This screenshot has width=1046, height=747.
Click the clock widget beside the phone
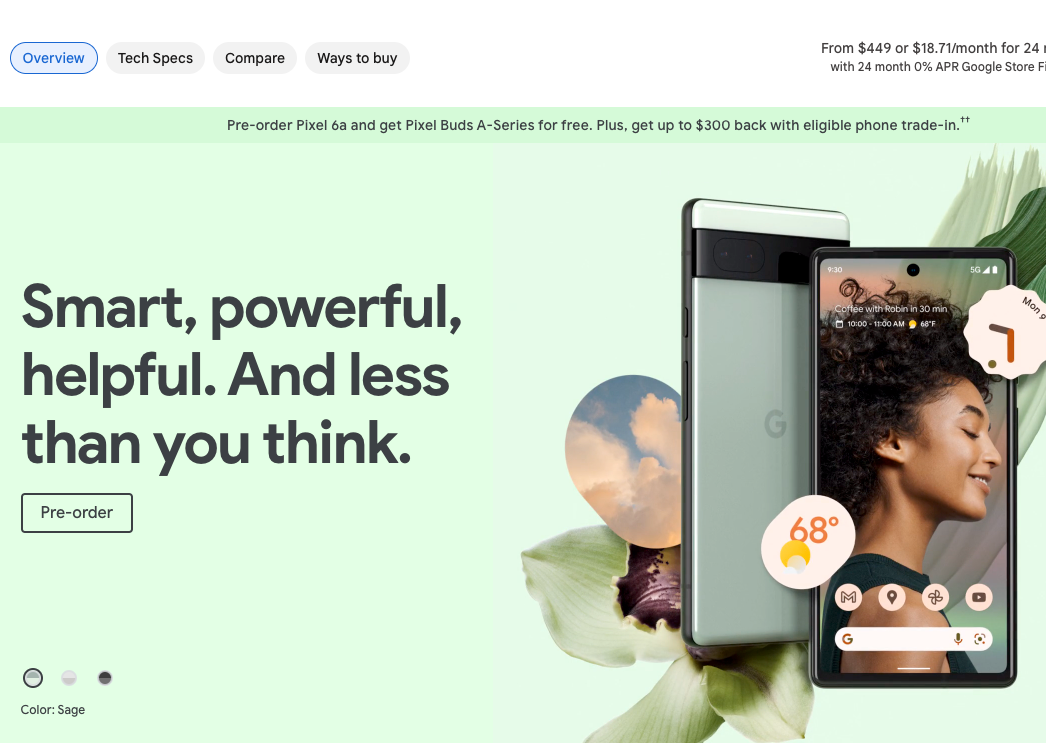pos(1006,332)
